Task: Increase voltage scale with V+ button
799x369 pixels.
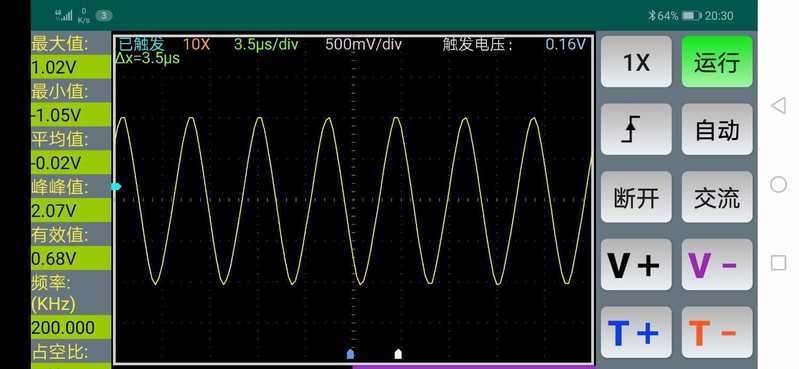Action: click(636, 265)
